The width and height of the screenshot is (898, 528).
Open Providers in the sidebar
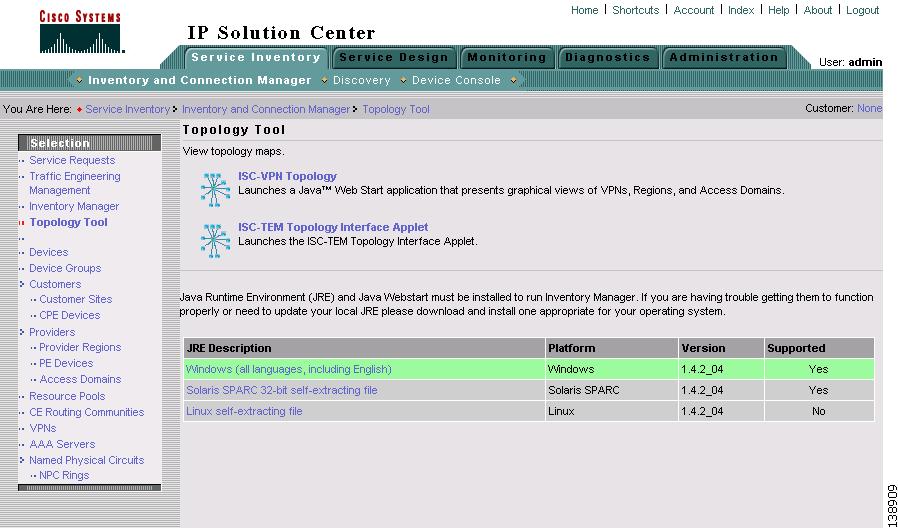[52, 332]
